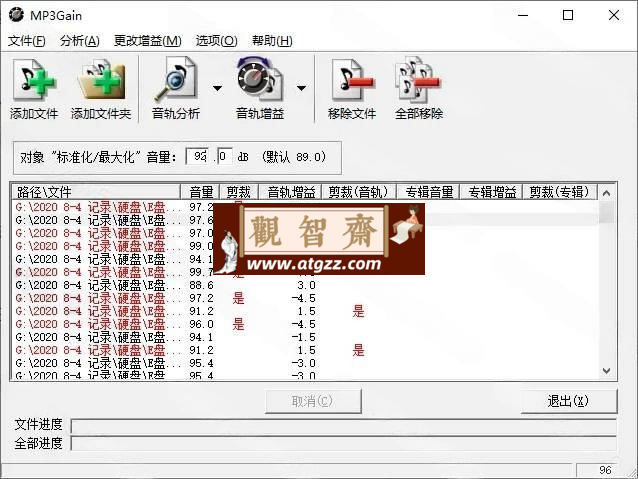This screenshot has height=479, width=638.
Task: Click the file list scroll up arrow
Action: pos(606,193)
